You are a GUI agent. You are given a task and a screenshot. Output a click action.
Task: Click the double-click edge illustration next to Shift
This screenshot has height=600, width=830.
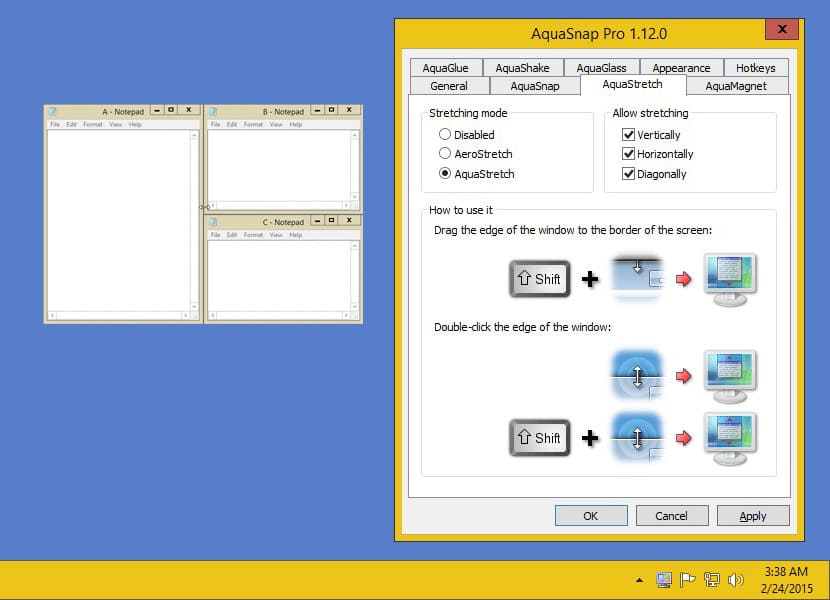[637, 437]
